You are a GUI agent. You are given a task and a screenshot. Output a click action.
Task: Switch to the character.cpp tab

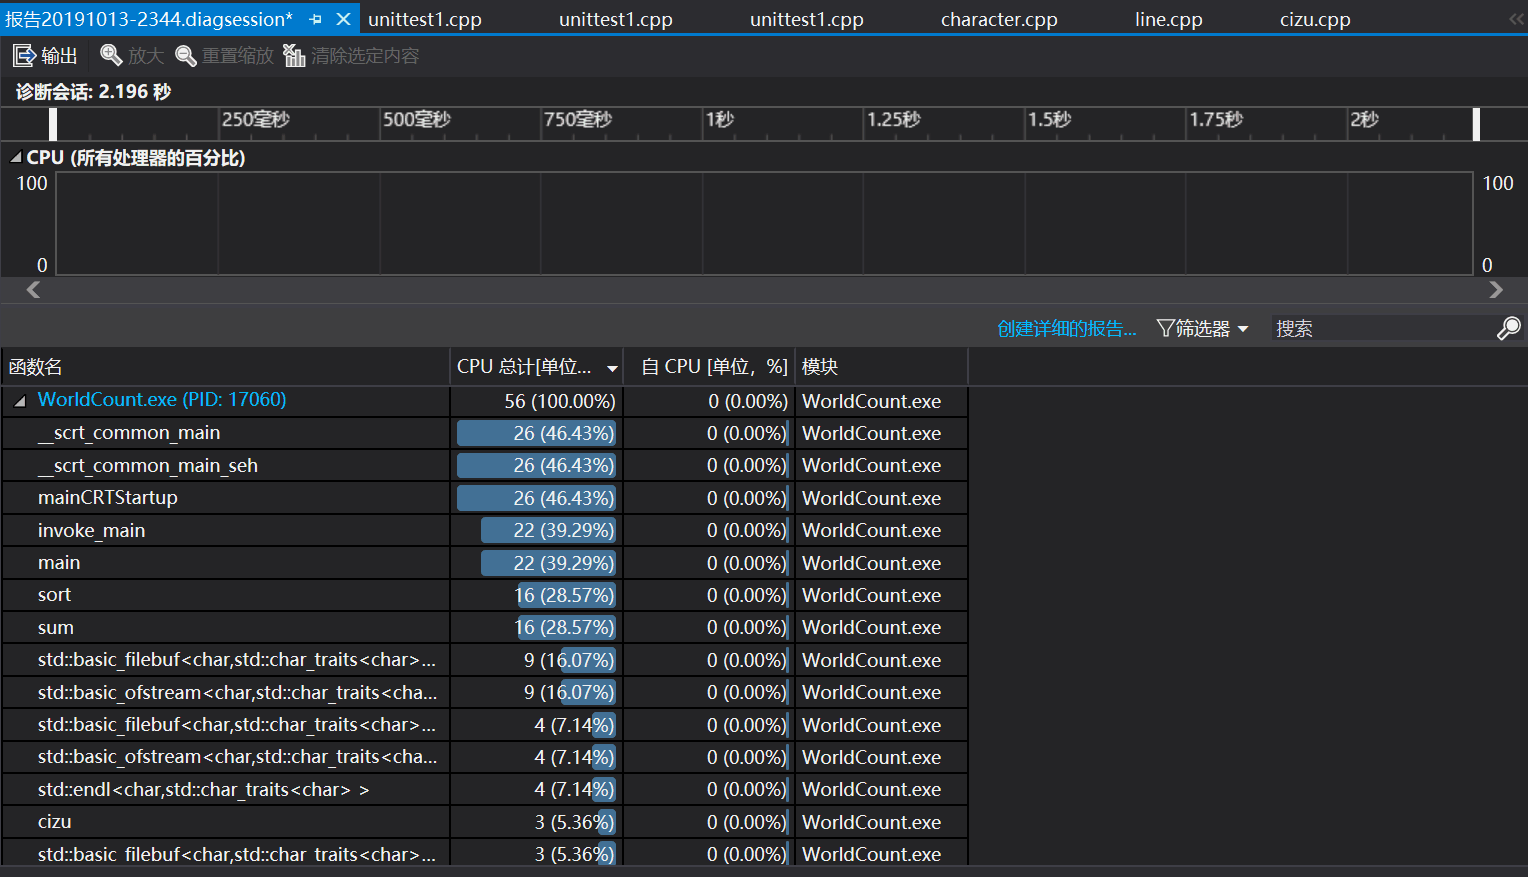[999, 19]
